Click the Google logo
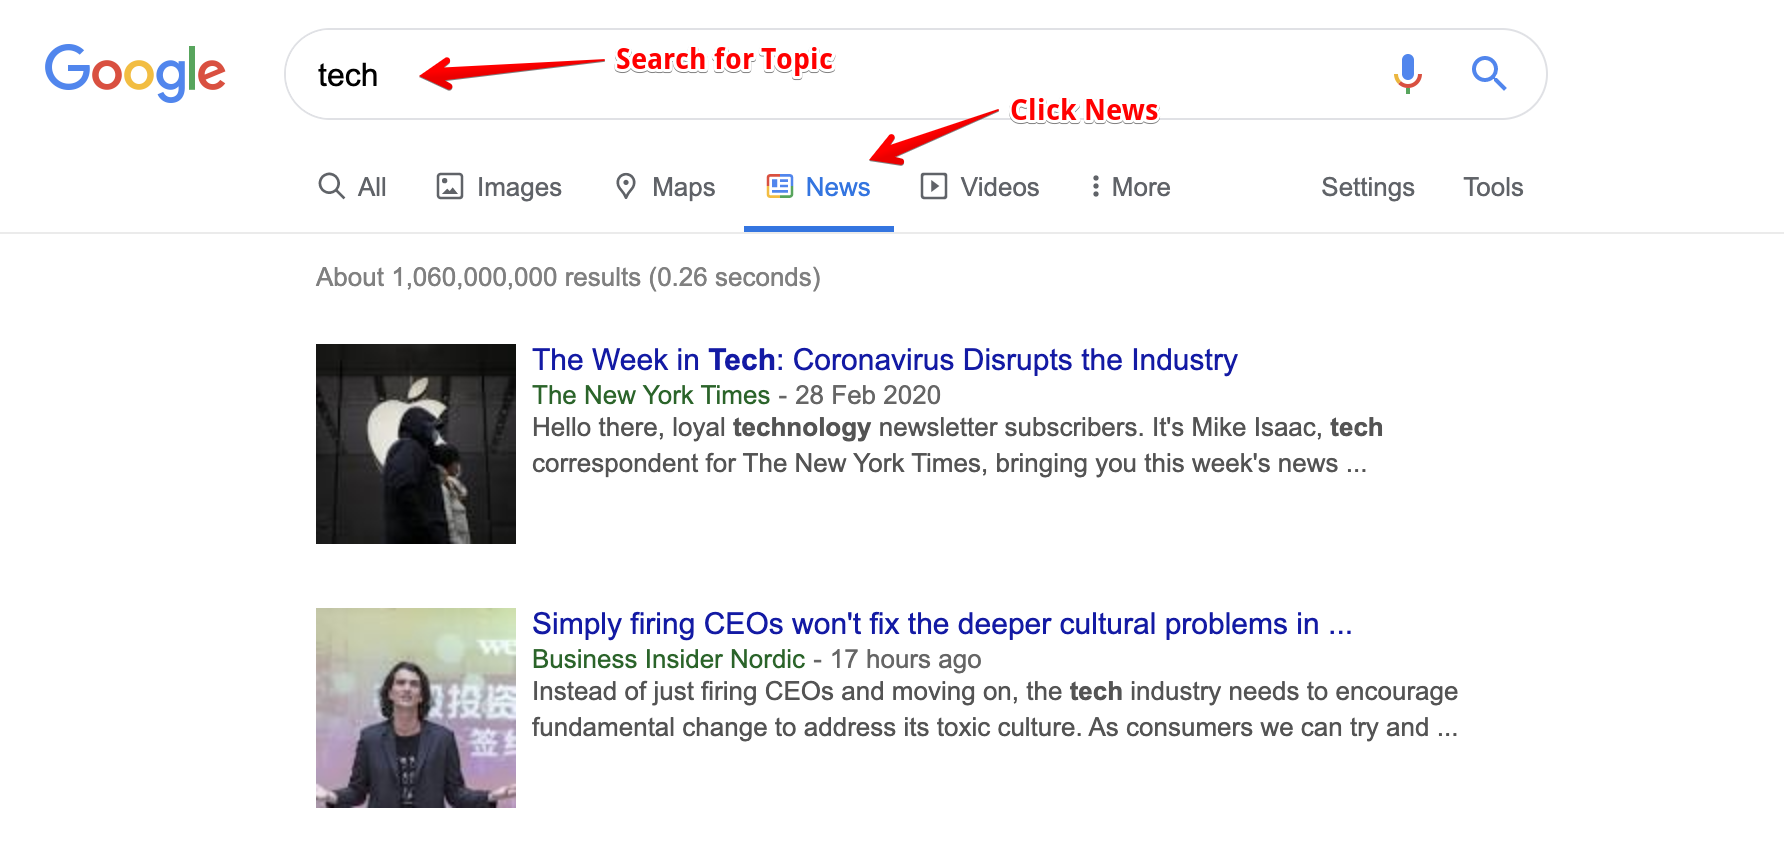 [135, 73]
